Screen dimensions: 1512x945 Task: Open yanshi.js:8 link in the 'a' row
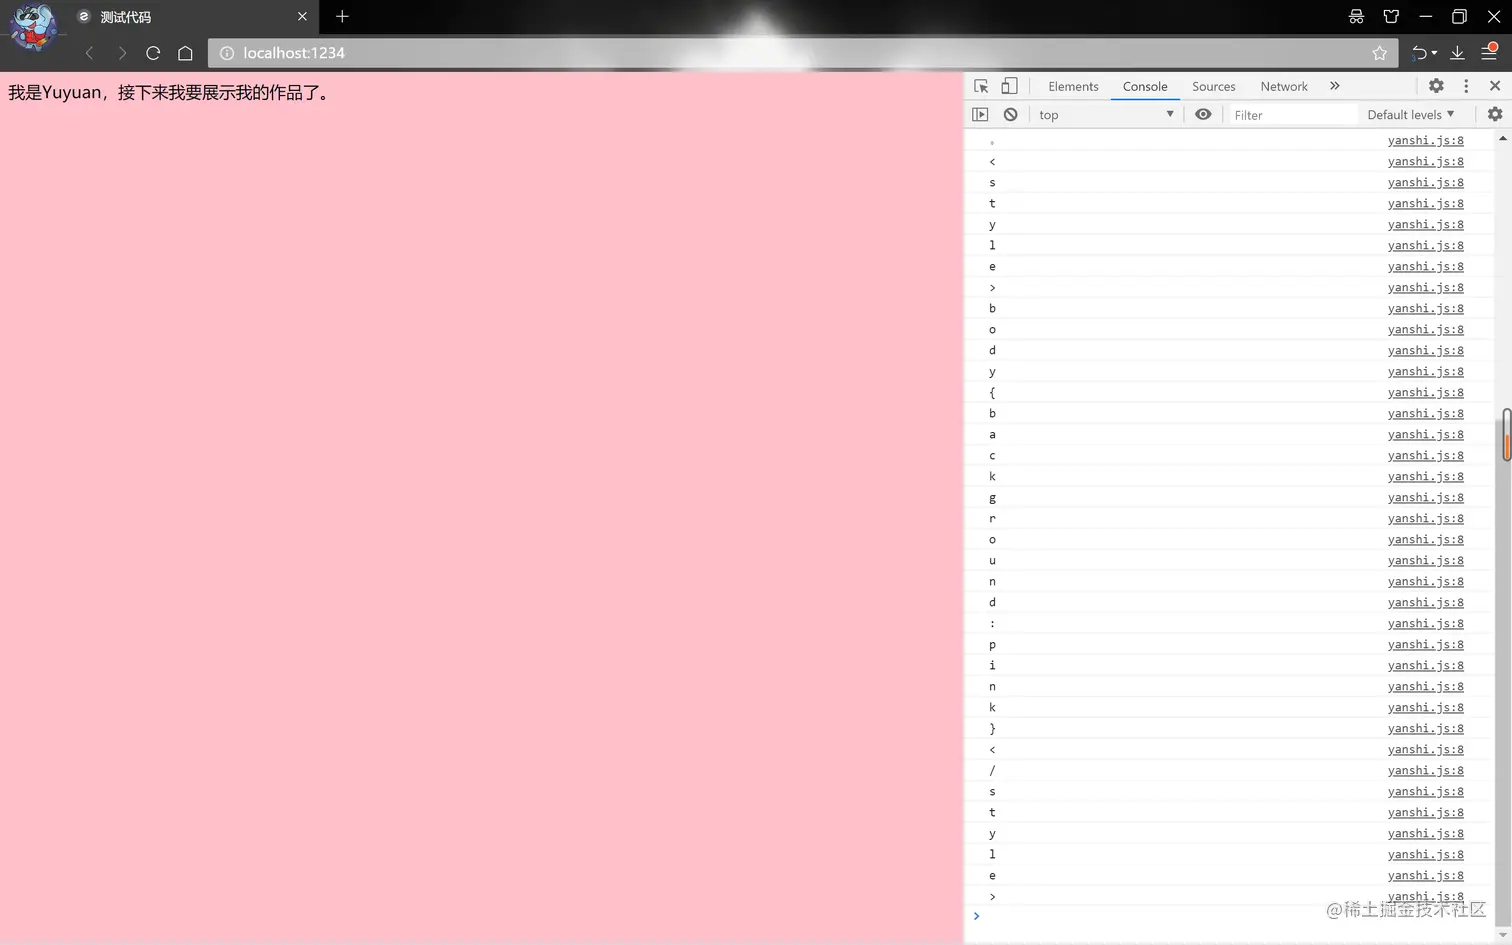[x=1425, y=434]
